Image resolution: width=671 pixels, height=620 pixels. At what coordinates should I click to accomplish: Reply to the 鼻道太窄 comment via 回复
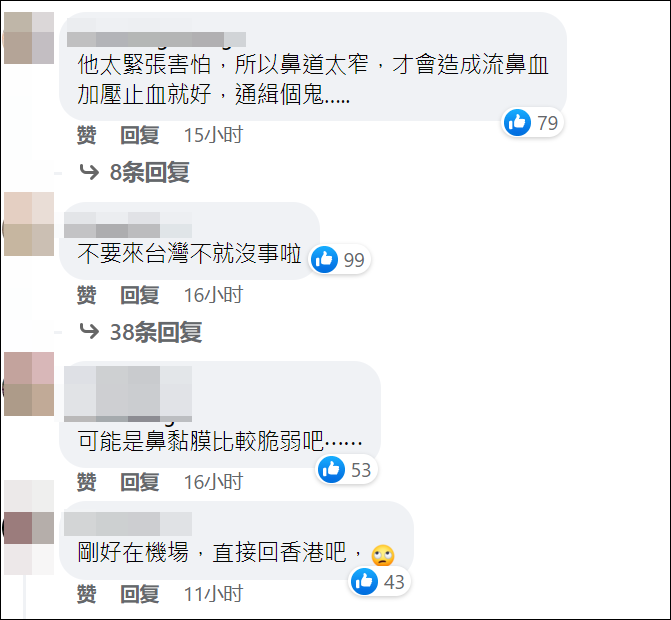[x=140, y=135]
